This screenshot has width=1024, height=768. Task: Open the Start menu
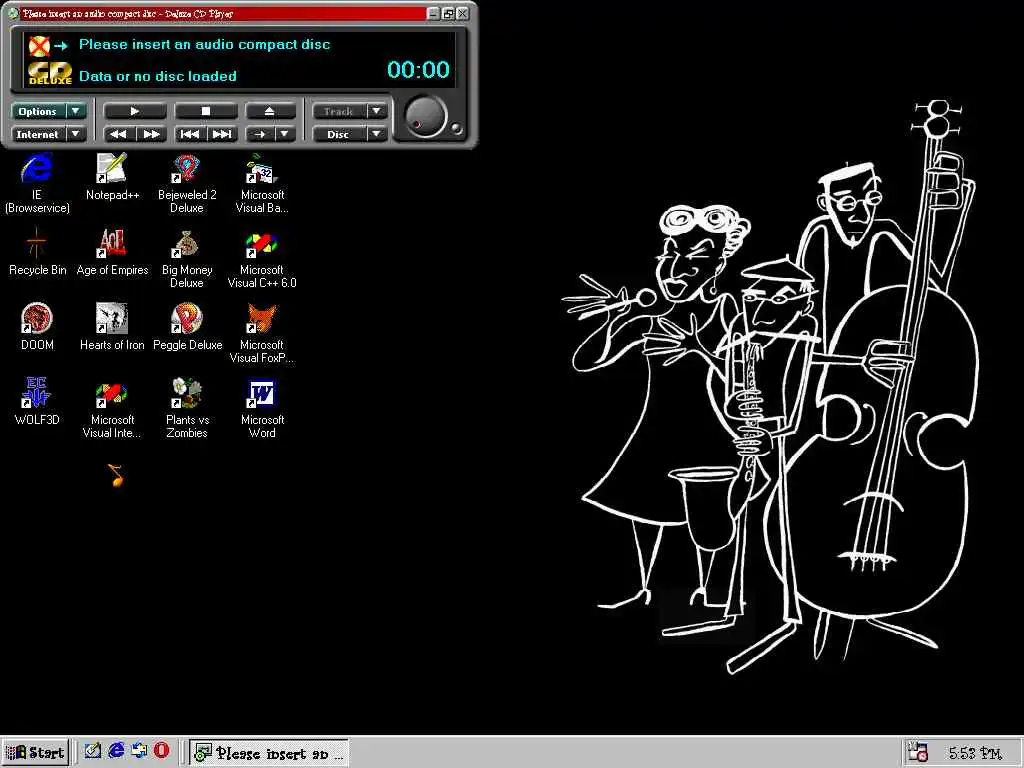[36, 752]
